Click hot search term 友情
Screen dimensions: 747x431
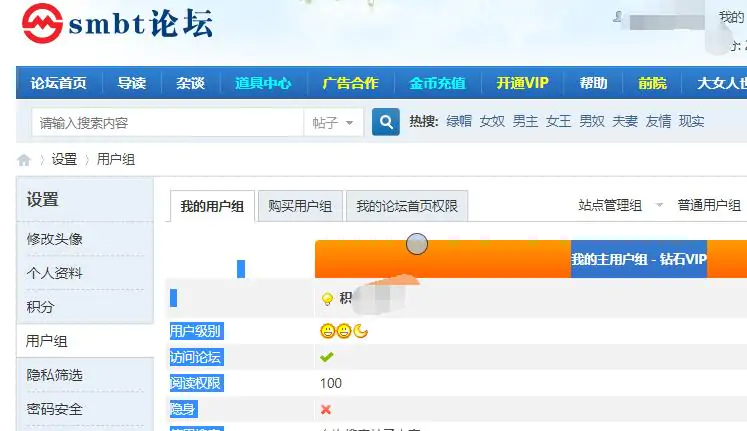(658, 121)
